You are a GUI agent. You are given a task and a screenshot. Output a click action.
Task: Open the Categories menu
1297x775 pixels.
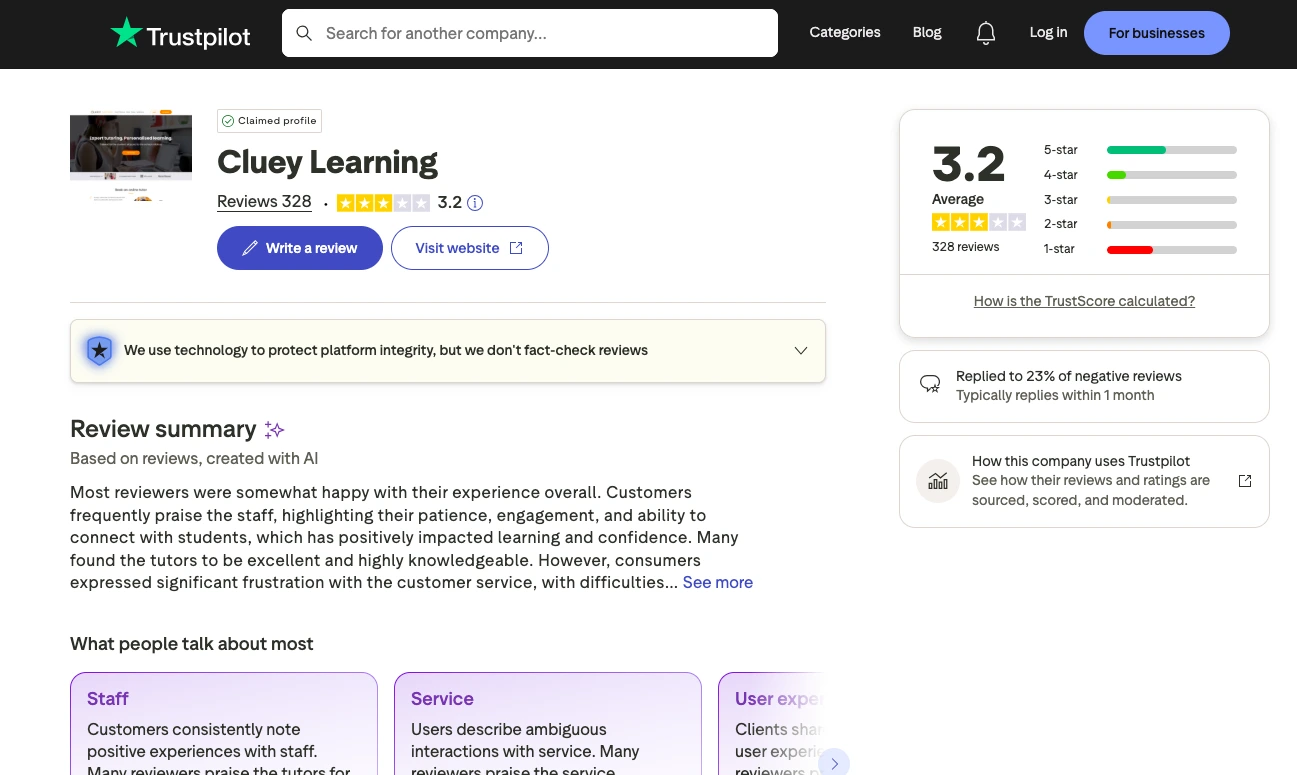(844, 32)
